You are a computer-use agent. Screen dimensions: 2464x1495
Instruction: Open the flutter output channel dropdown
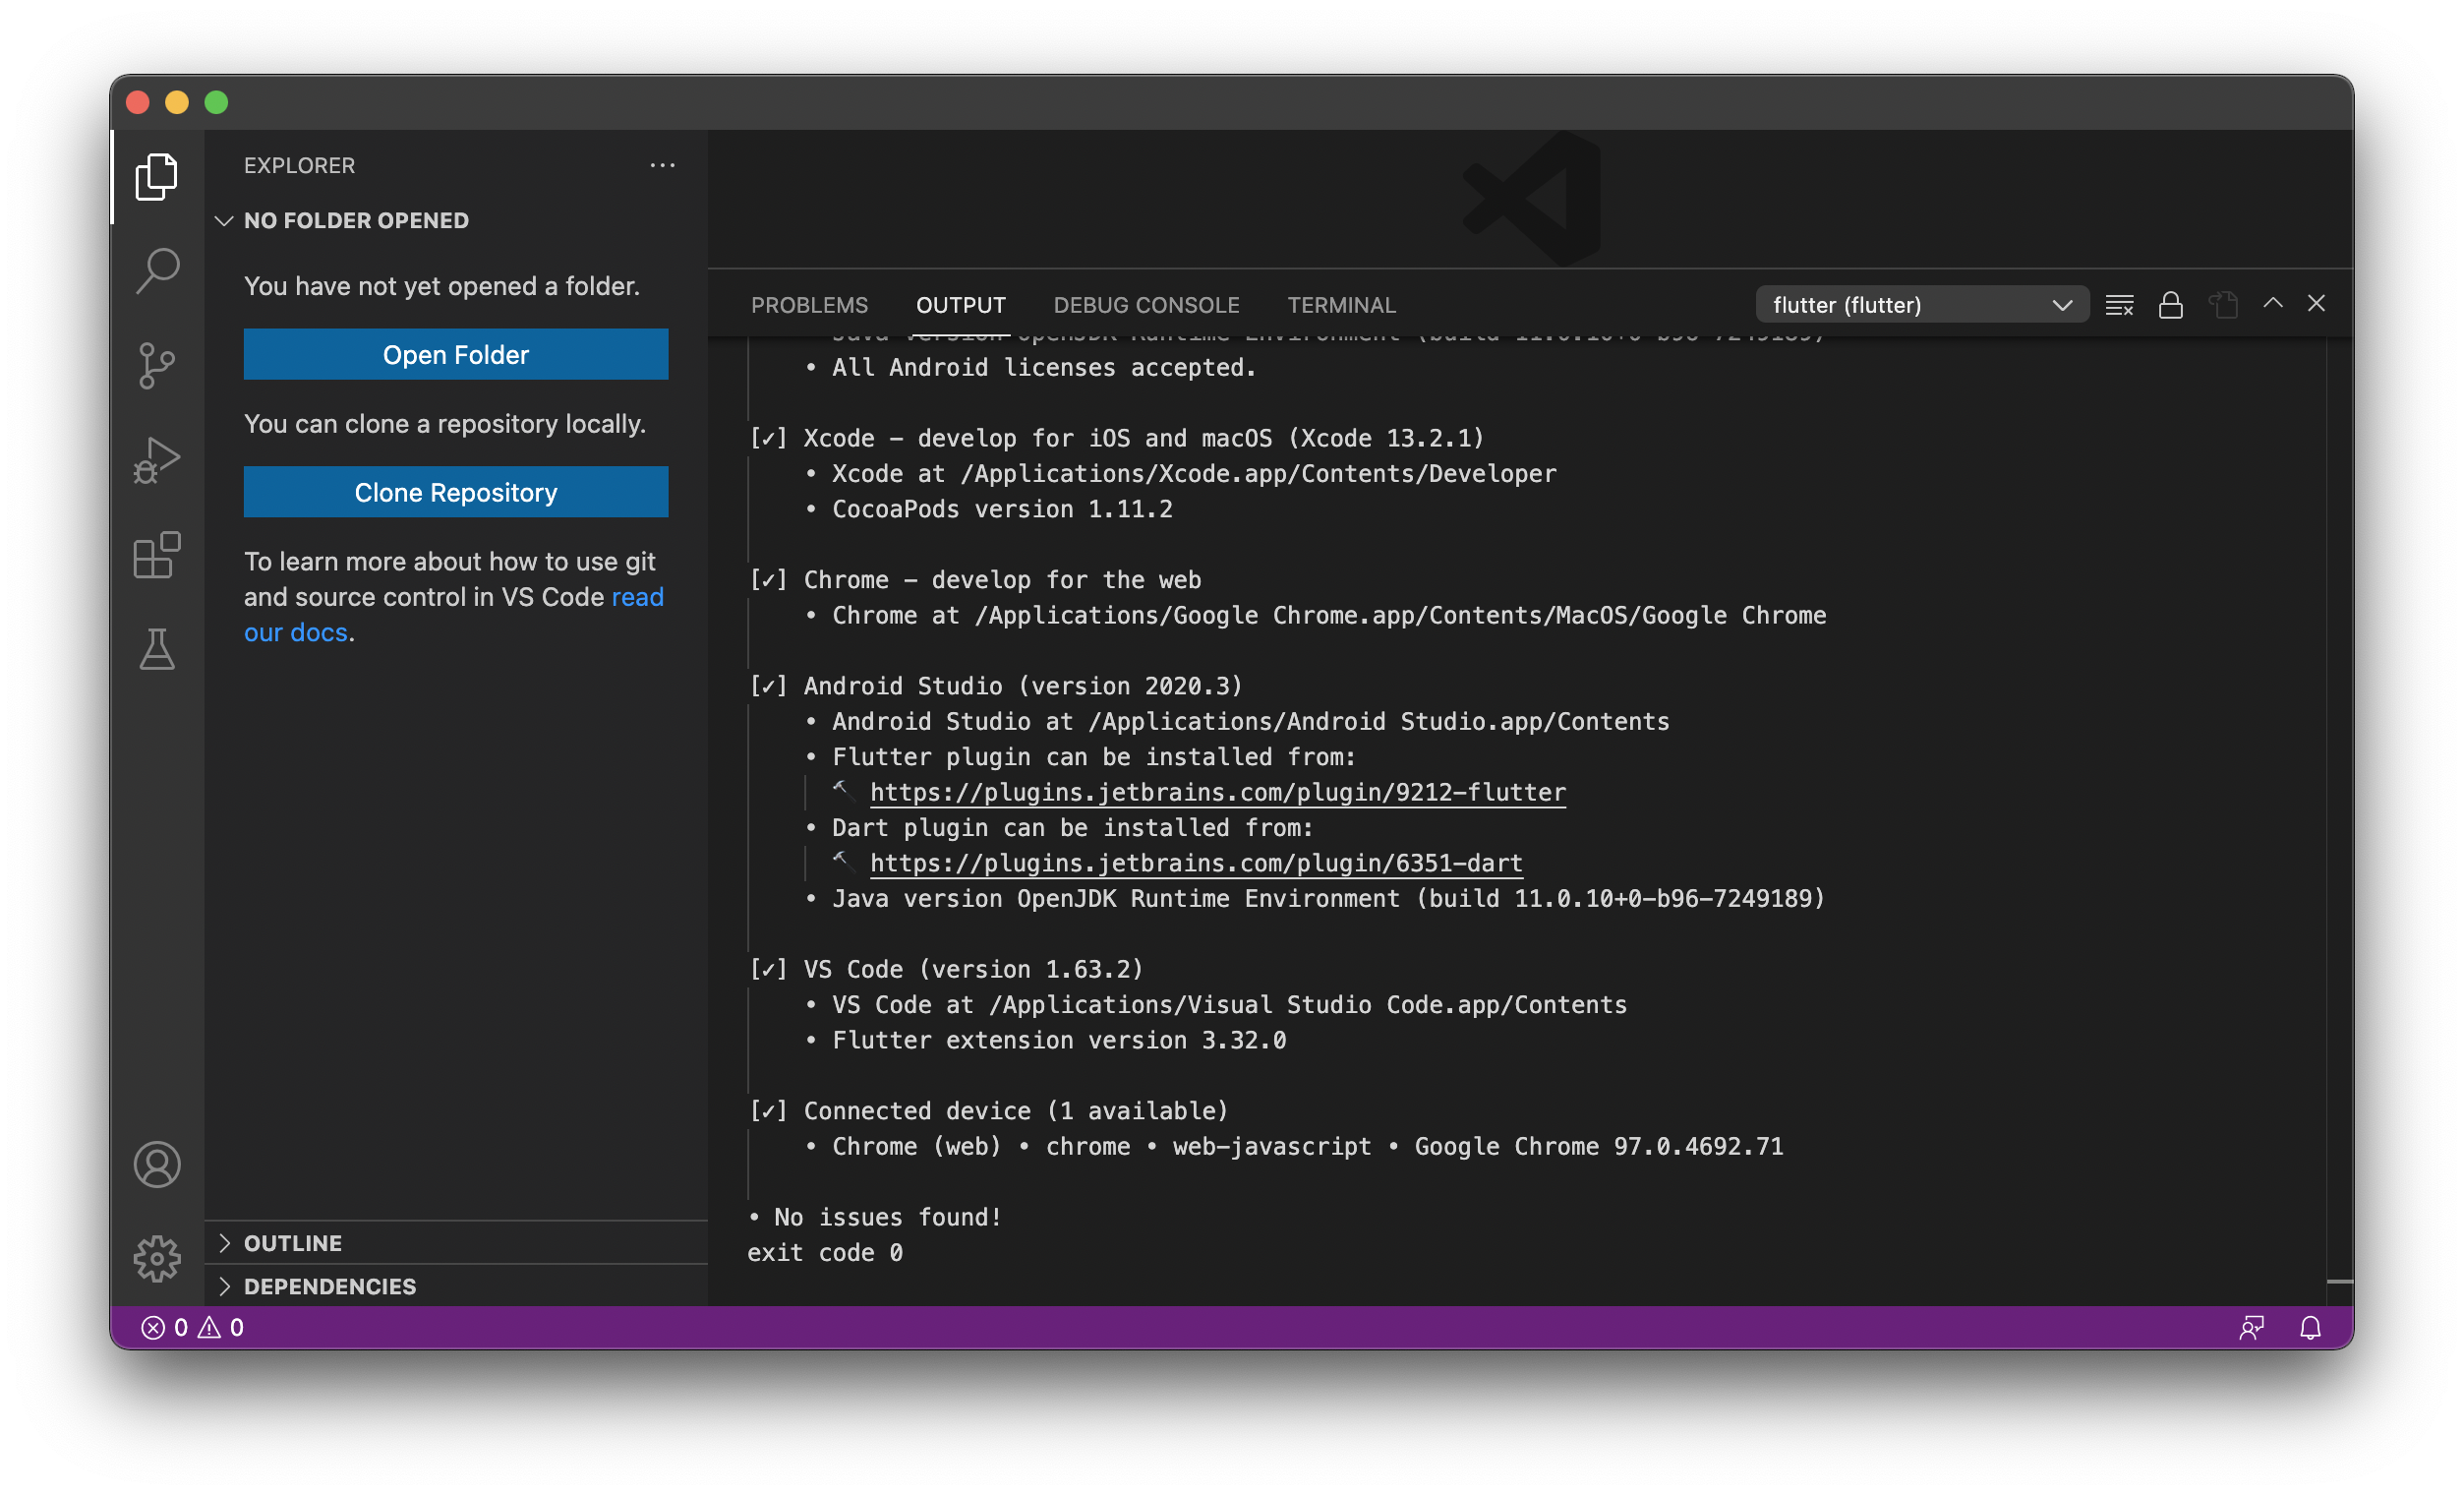pyautogui.click(x=1921, y=305)
